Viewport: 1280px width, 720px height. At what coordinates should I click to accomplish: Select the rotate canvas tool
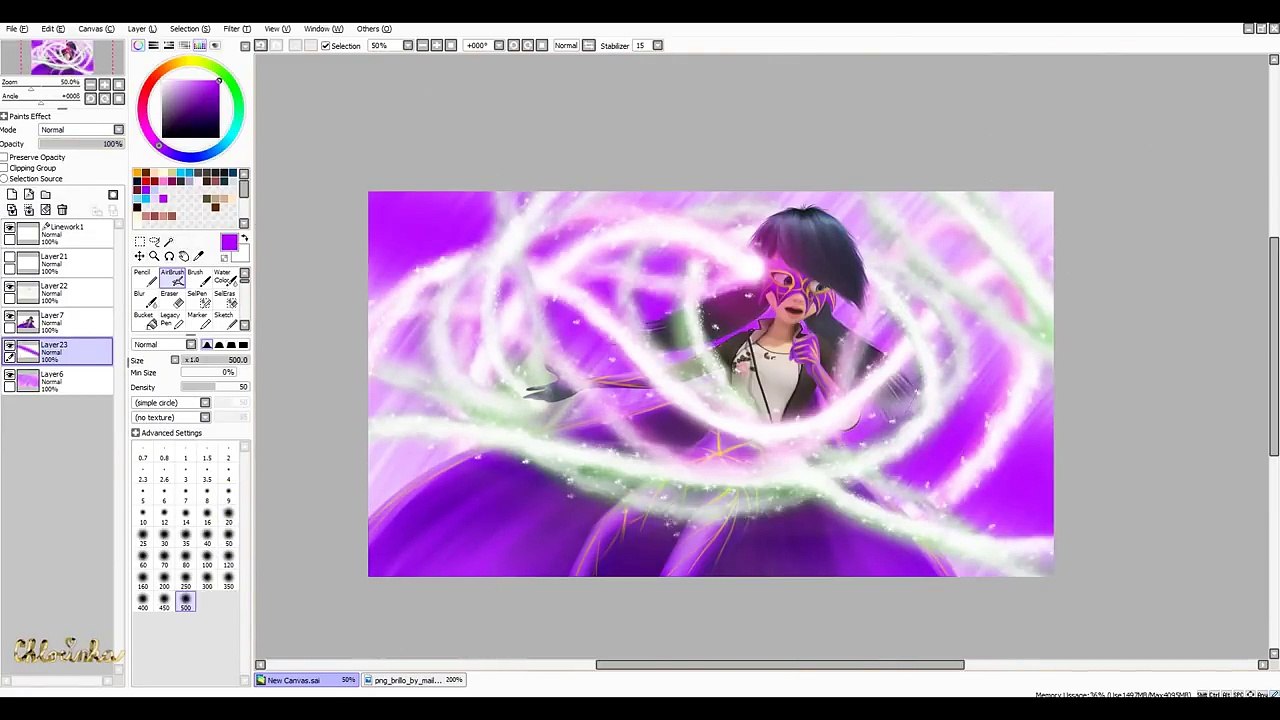[x=169, y=257]
